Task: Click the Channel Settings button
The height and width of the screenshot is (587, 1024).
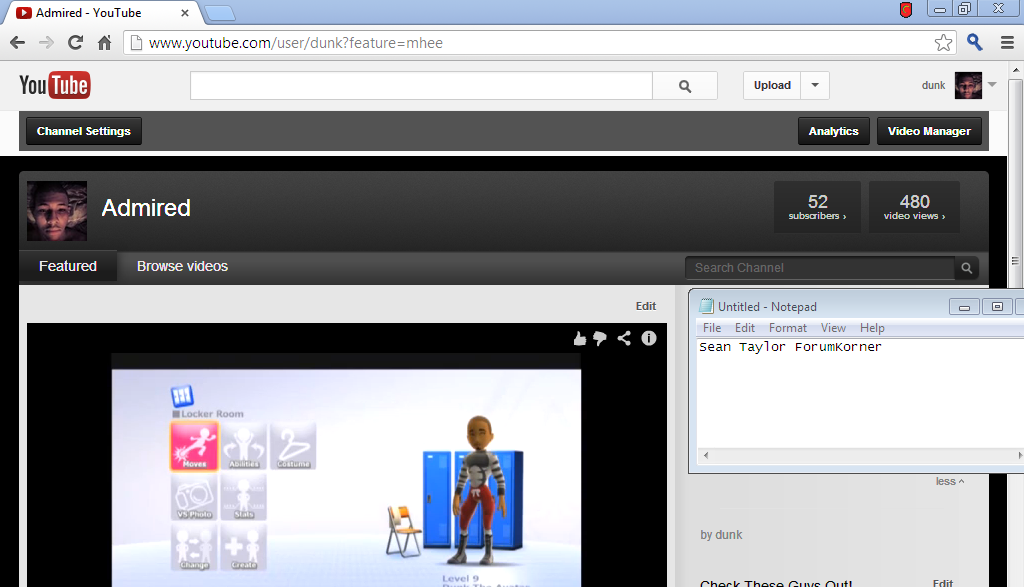Action: click(x=84, y=131)
